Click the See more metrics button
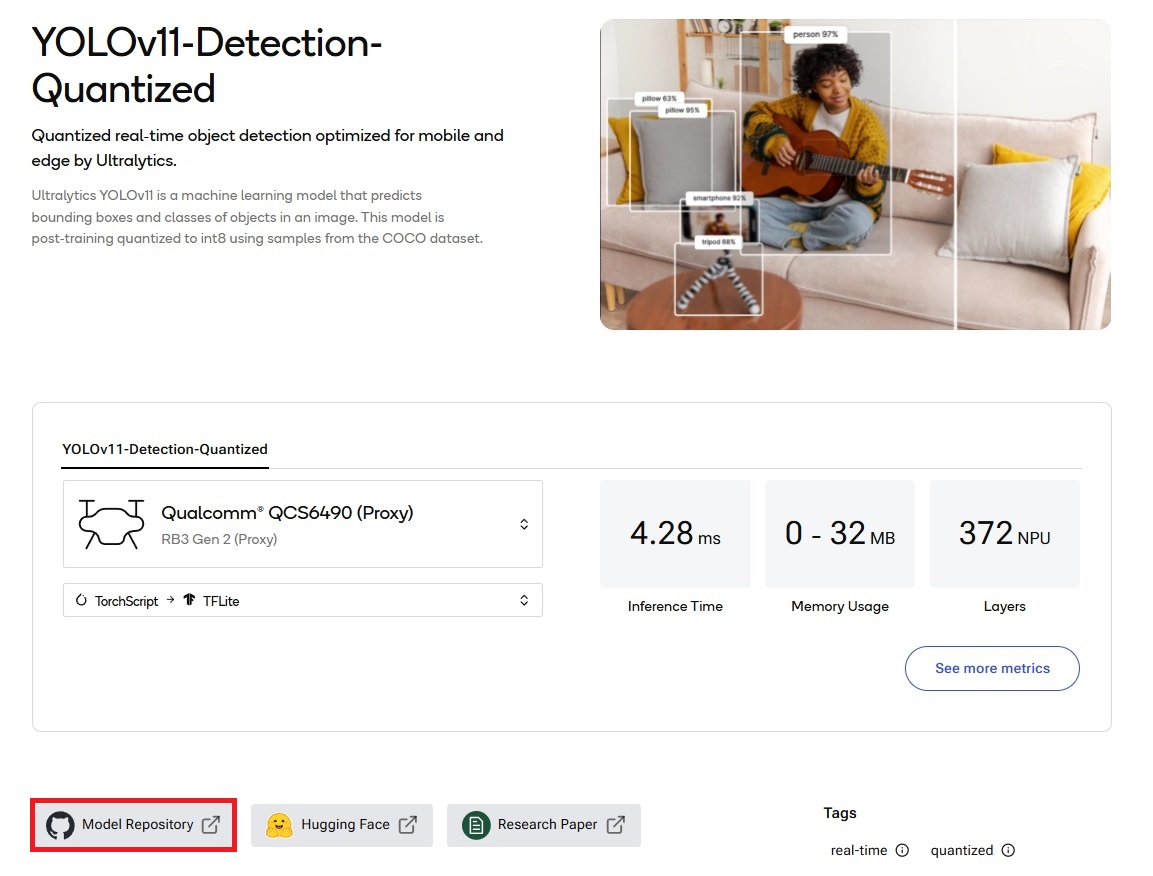The image size is (1153, 876). [991, 668]
